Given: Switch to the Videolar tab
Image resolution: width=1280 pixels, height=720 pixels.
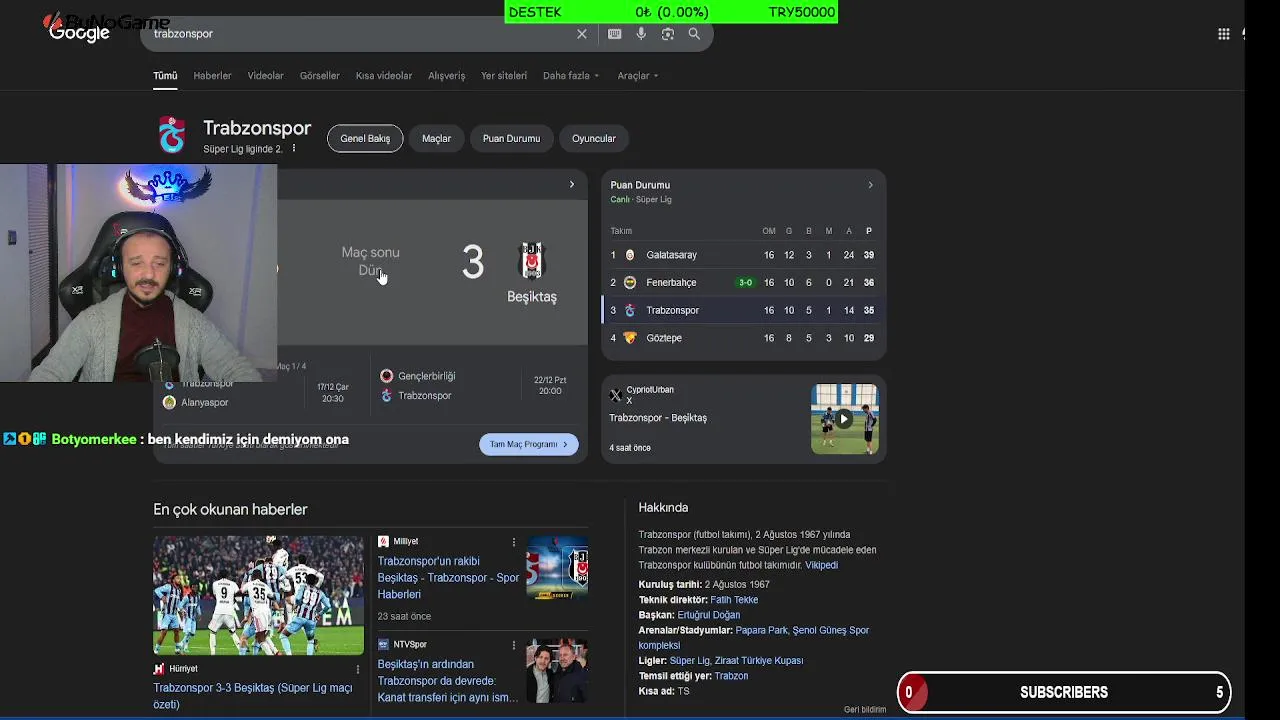Looking at the screenshot, I should coord(266,76).
